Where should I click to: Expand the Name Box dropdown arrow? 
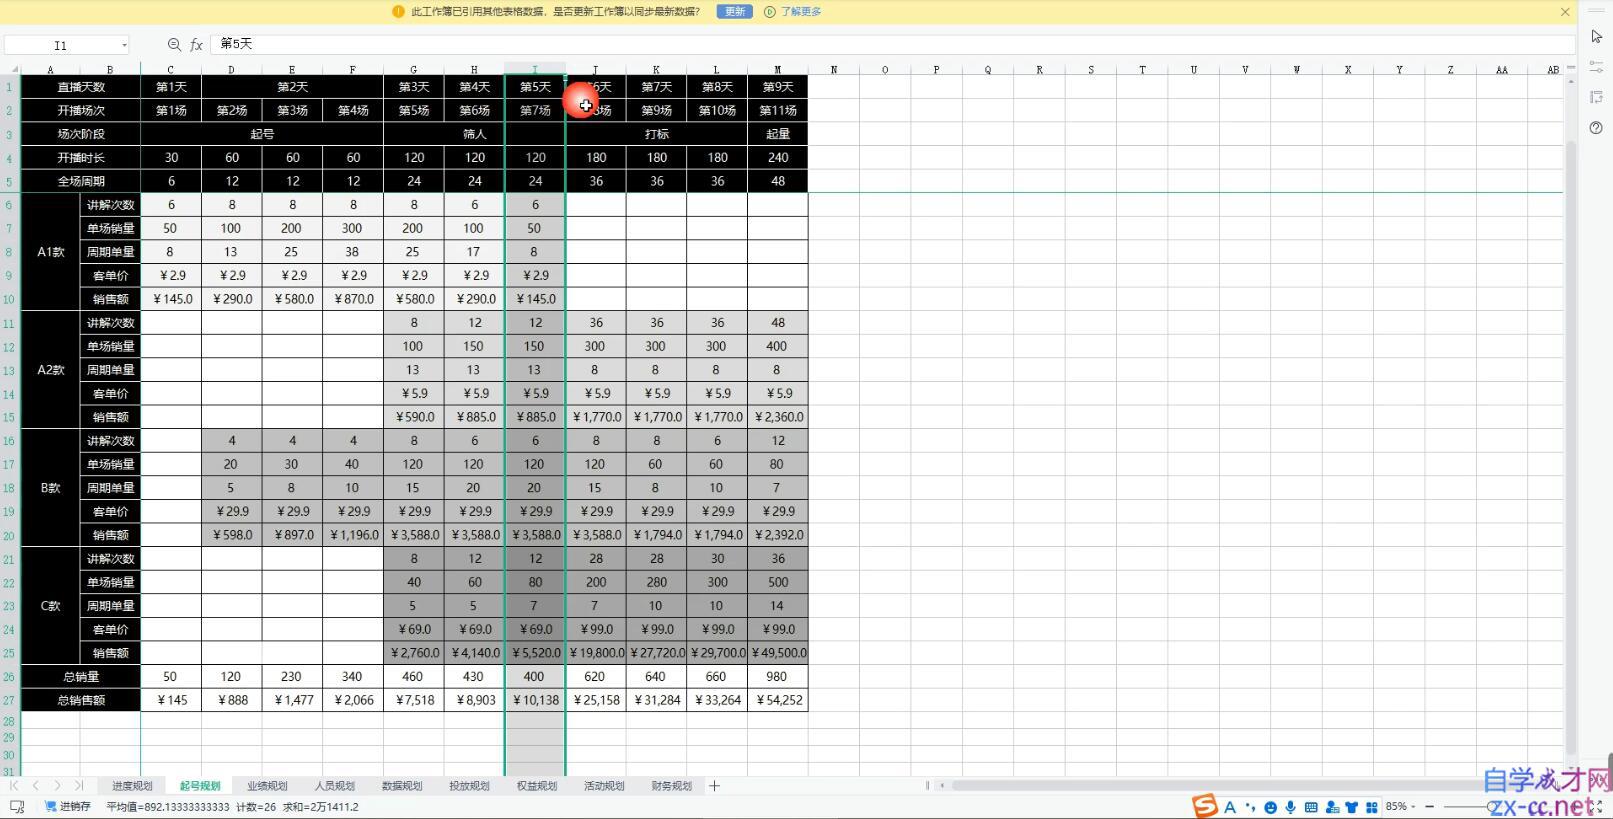point(124,45)
